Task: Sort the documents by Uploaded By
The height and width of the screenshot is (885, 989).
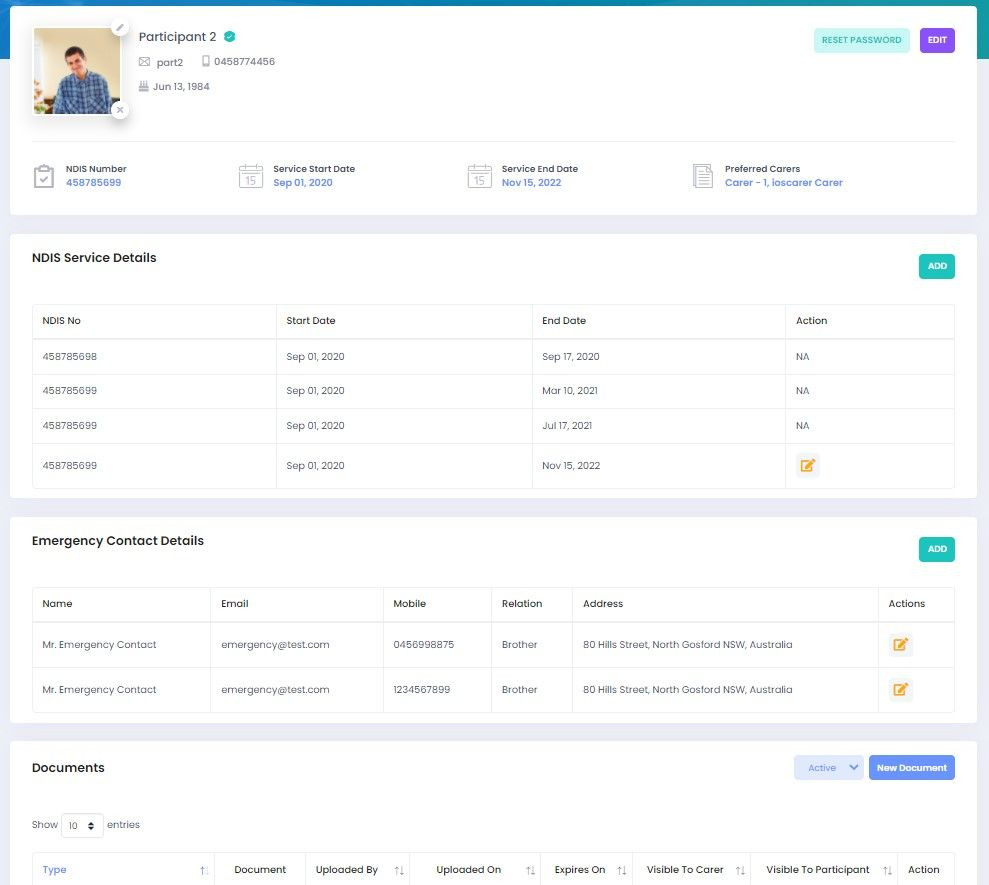Action: tap(358, 870)
